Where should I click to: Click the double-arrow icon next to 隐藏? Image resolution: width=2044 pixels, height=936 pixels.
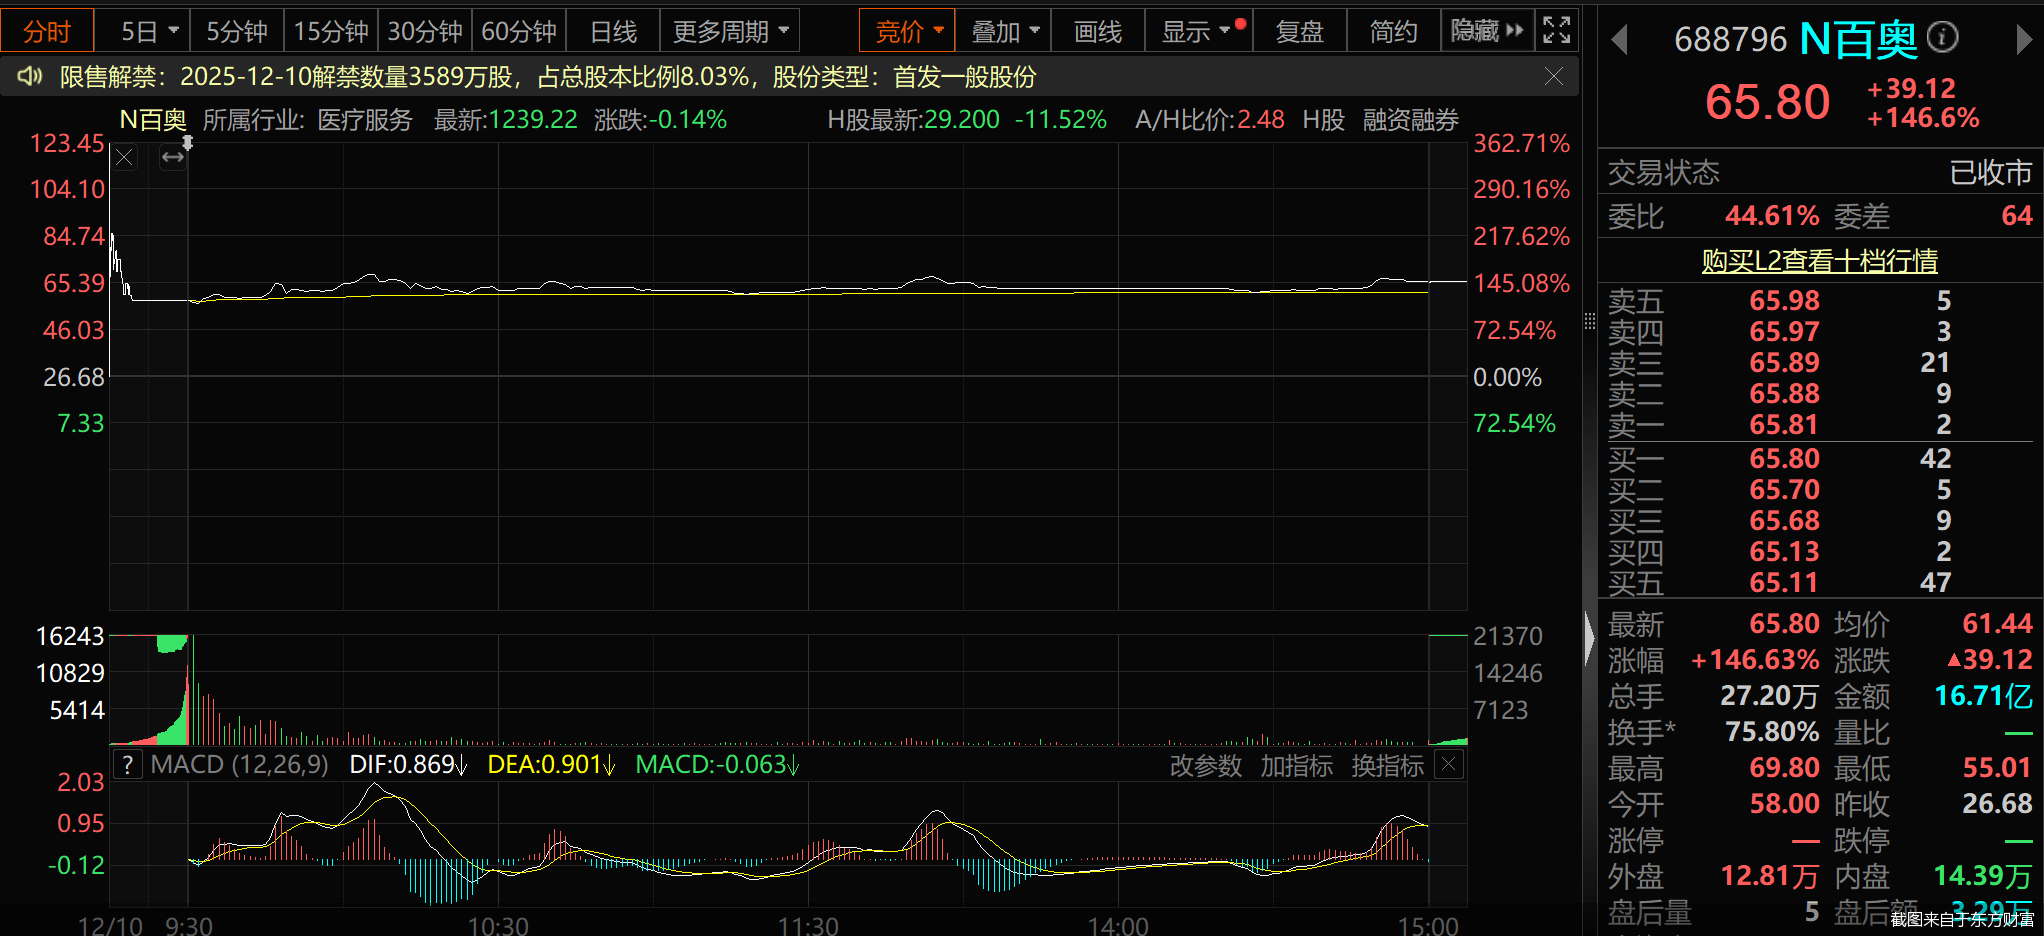[1513, 30]
